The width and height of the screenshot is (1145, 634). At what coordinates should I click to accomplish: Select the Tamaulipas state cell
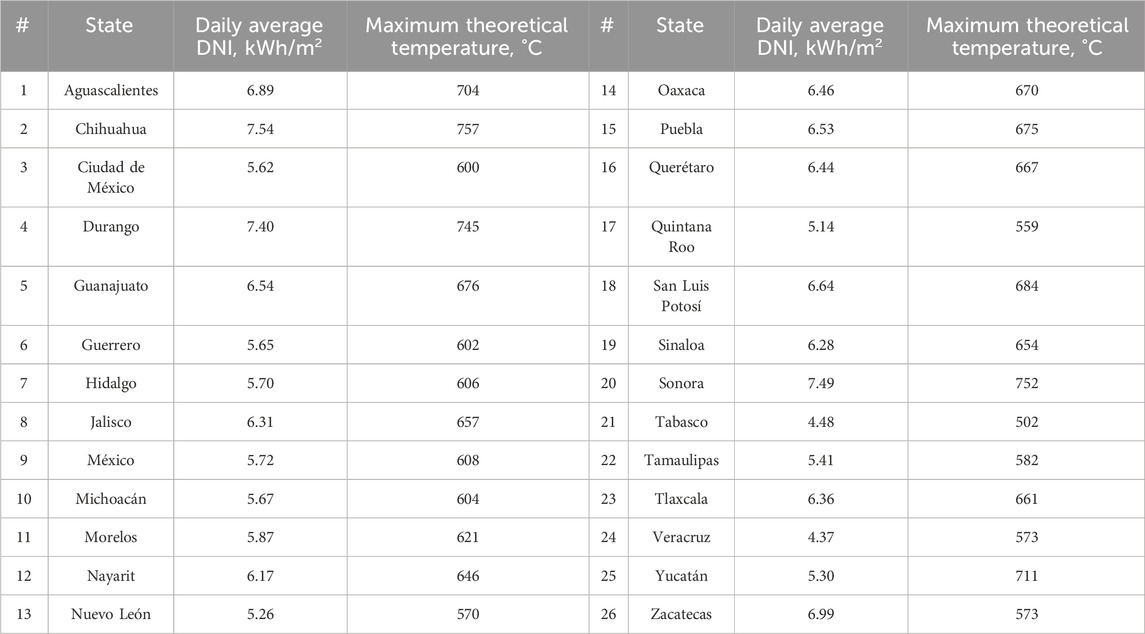[x=681, y=460]
